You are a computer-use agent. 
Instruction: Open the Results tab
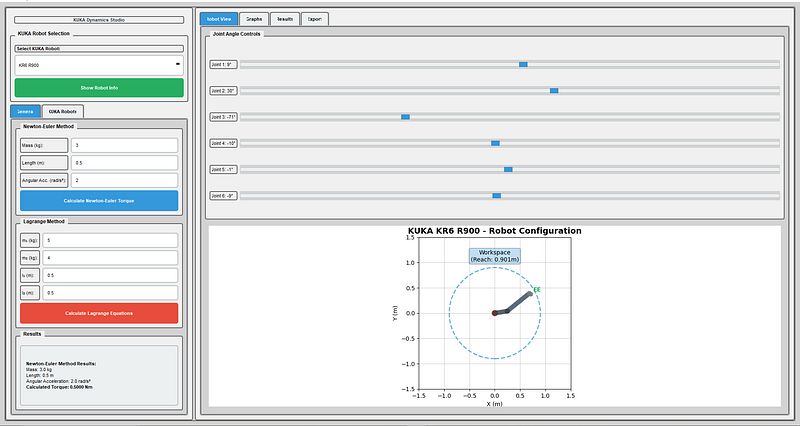click(x=285, y=19)
